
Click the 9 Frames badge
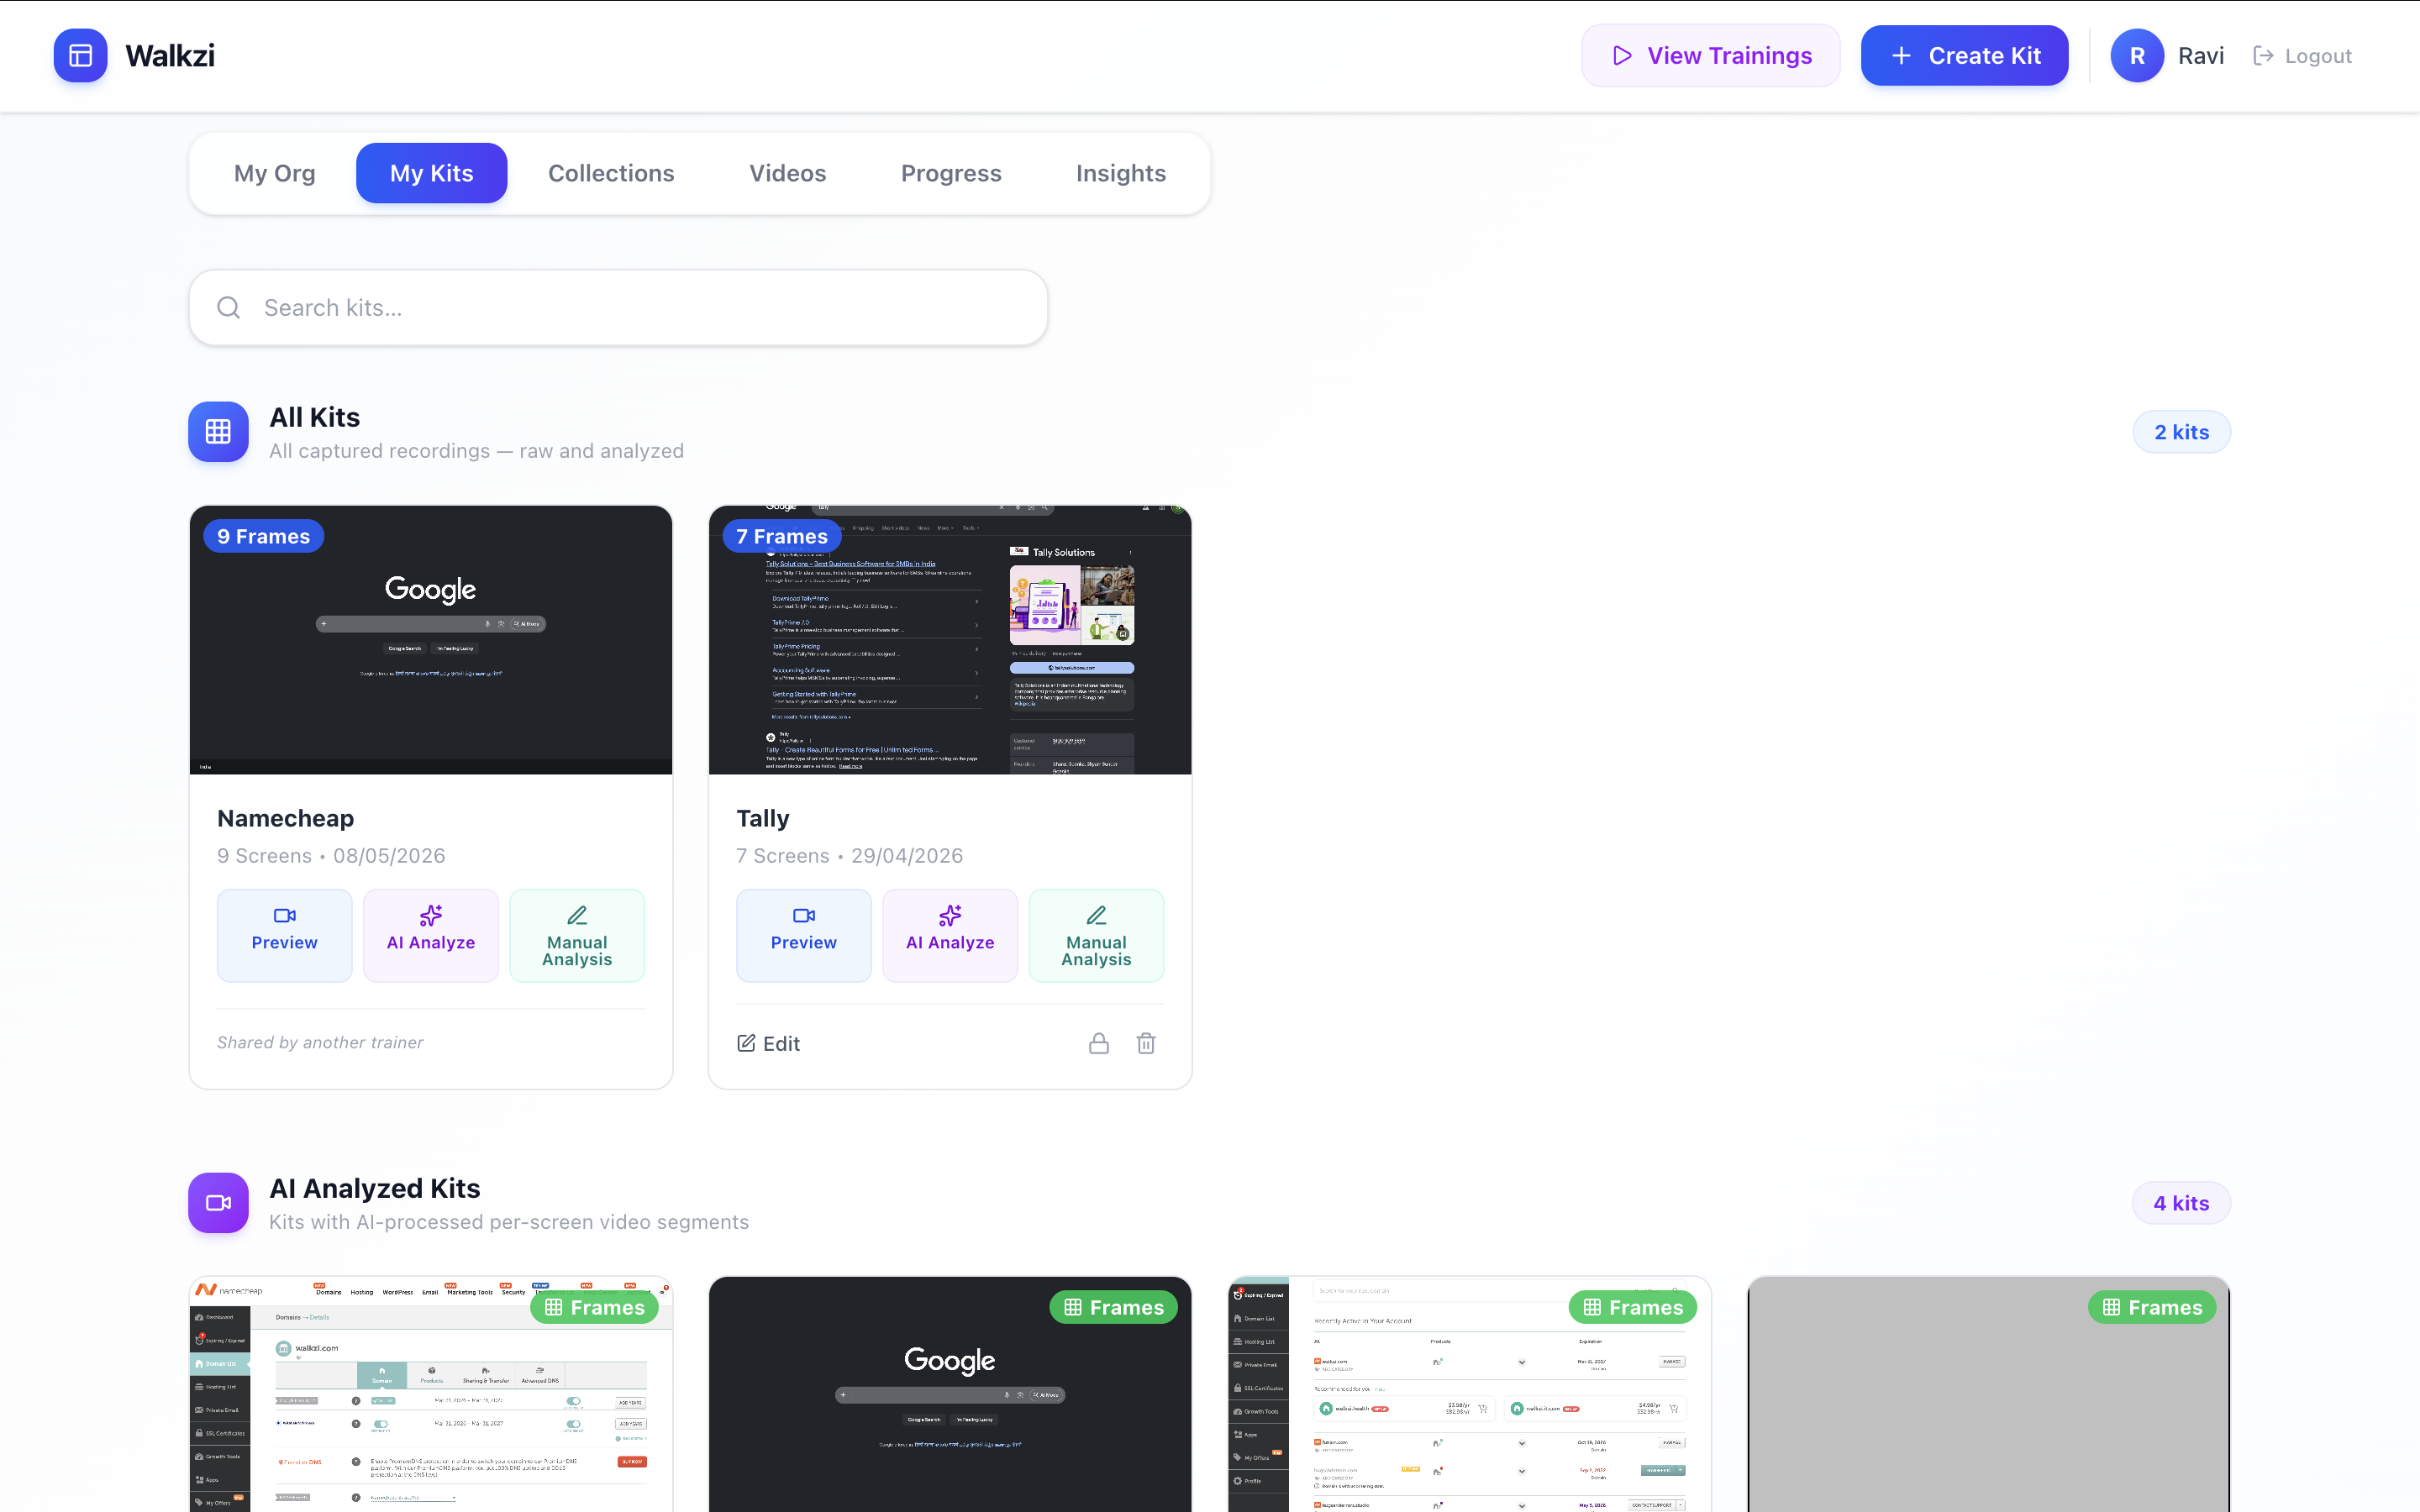point(264,536)
